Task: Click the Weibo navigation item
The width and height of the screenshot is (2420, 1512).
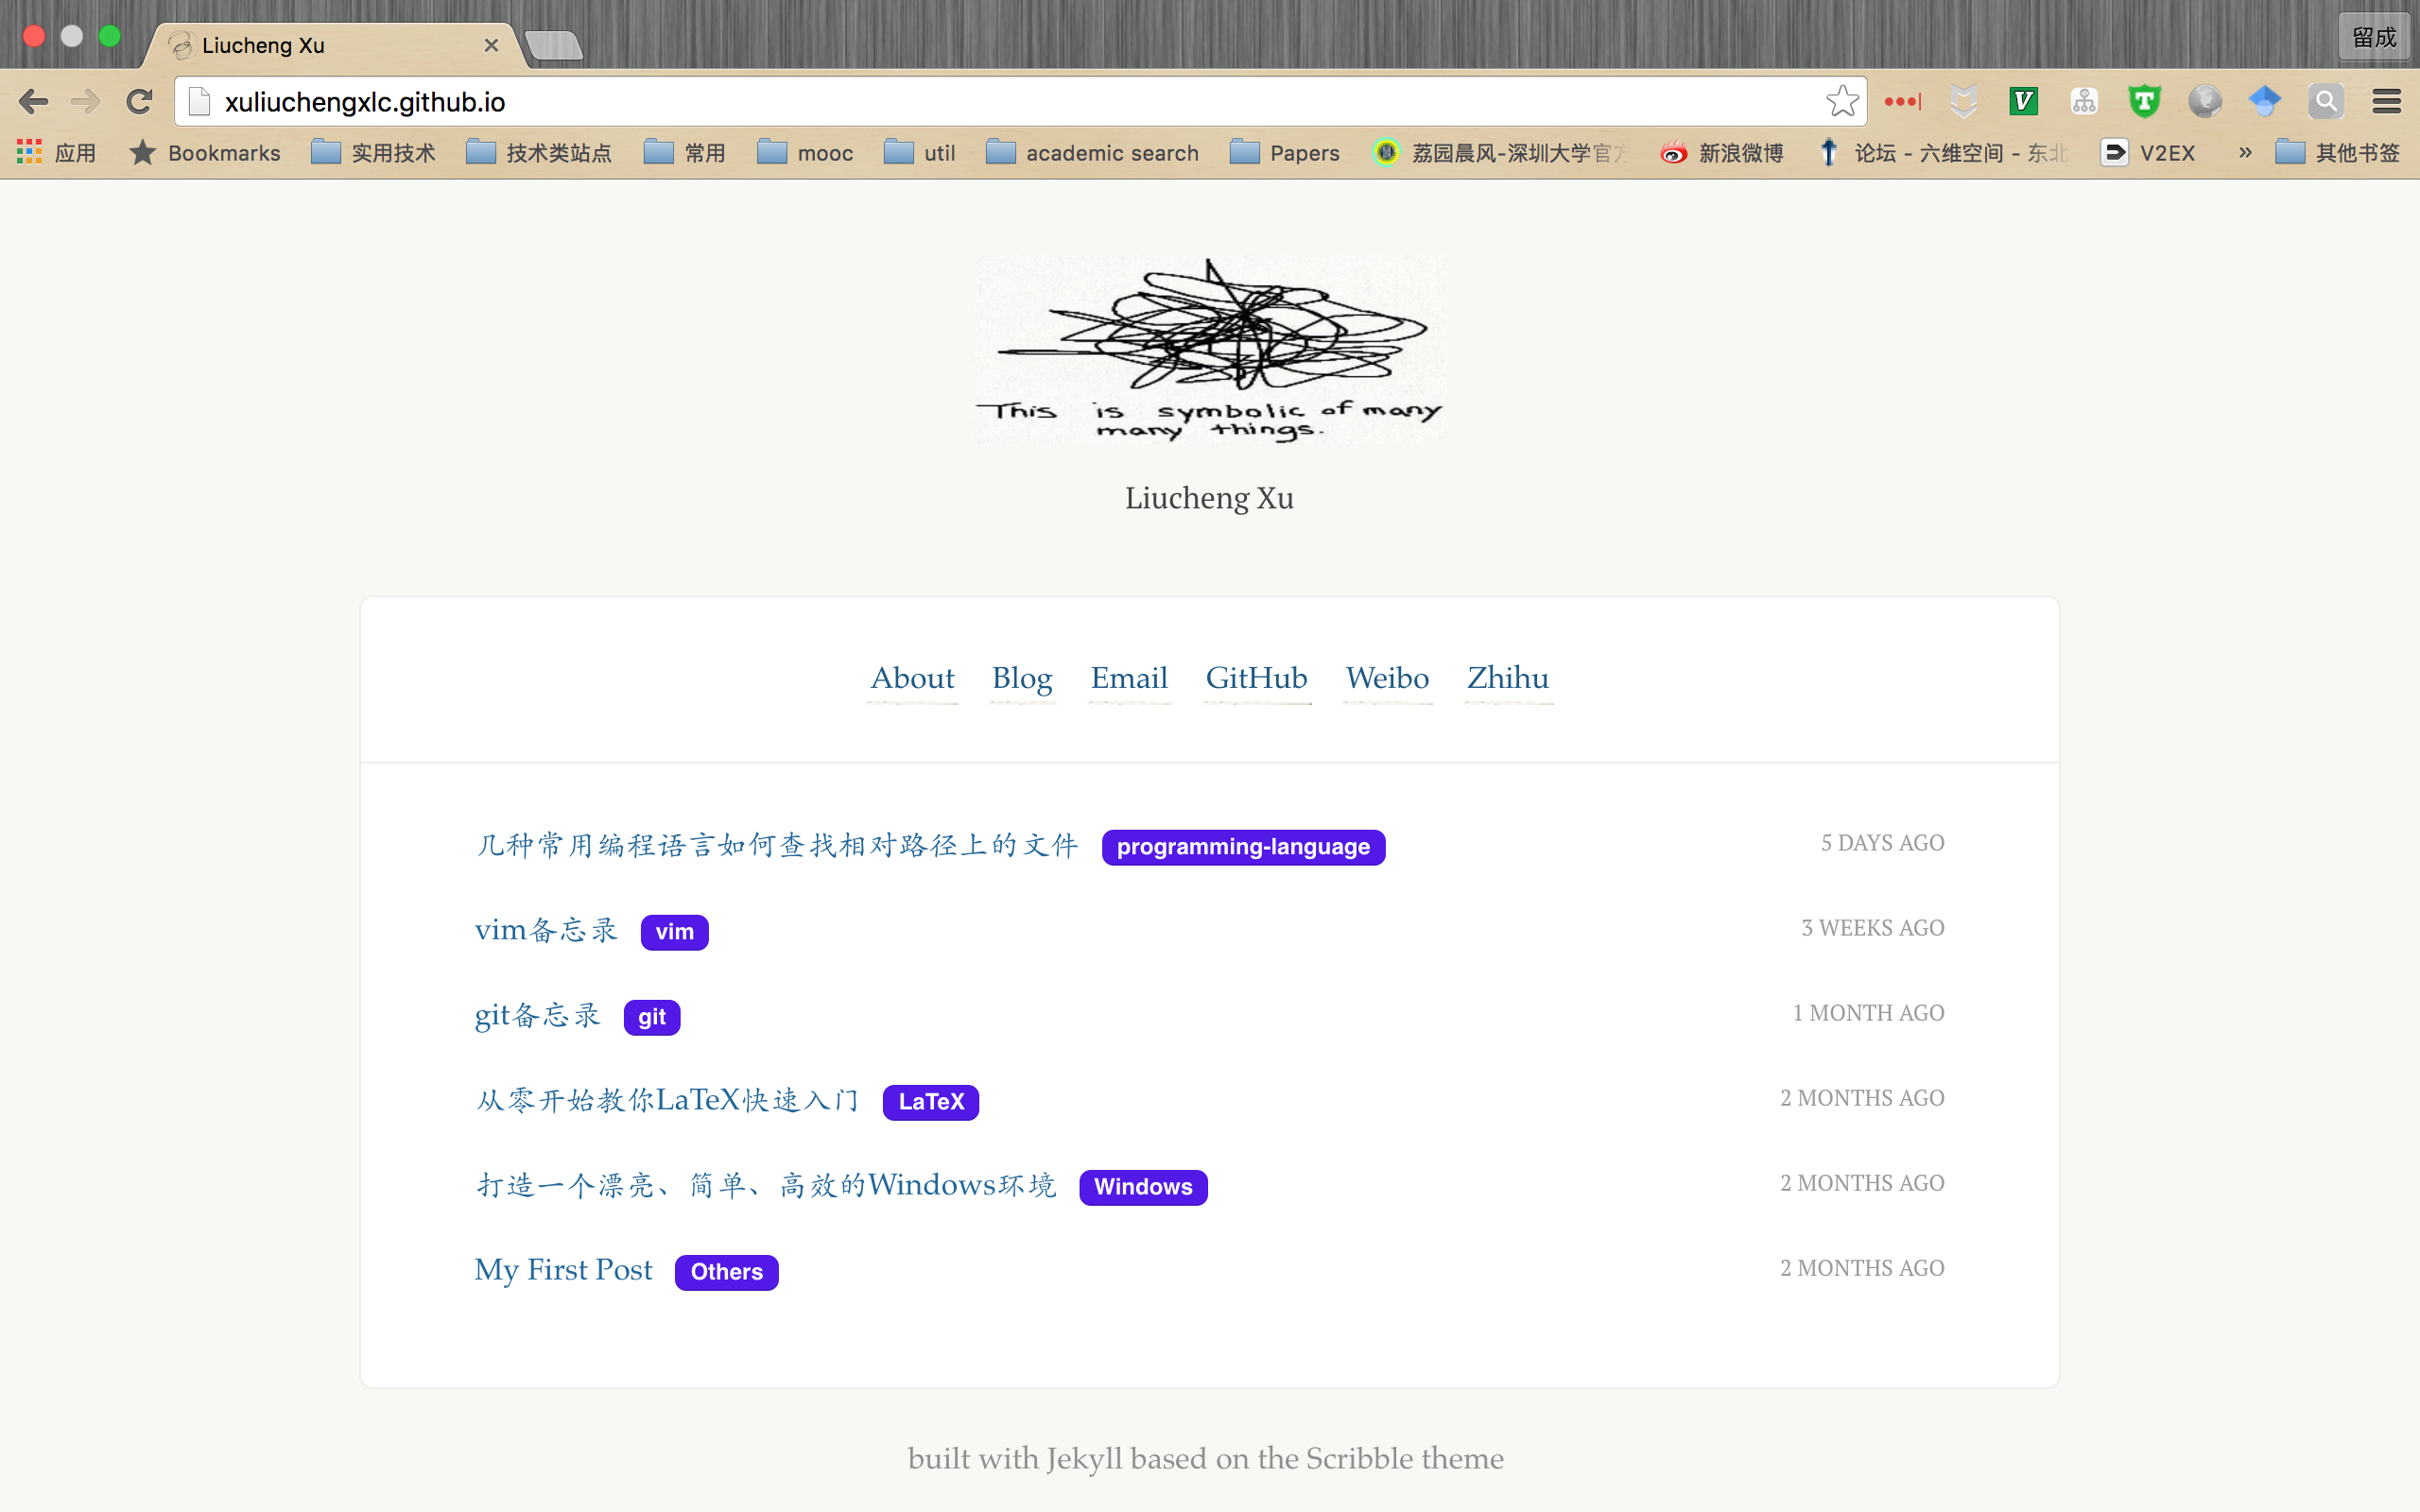Action: (x=1385, y=678)
